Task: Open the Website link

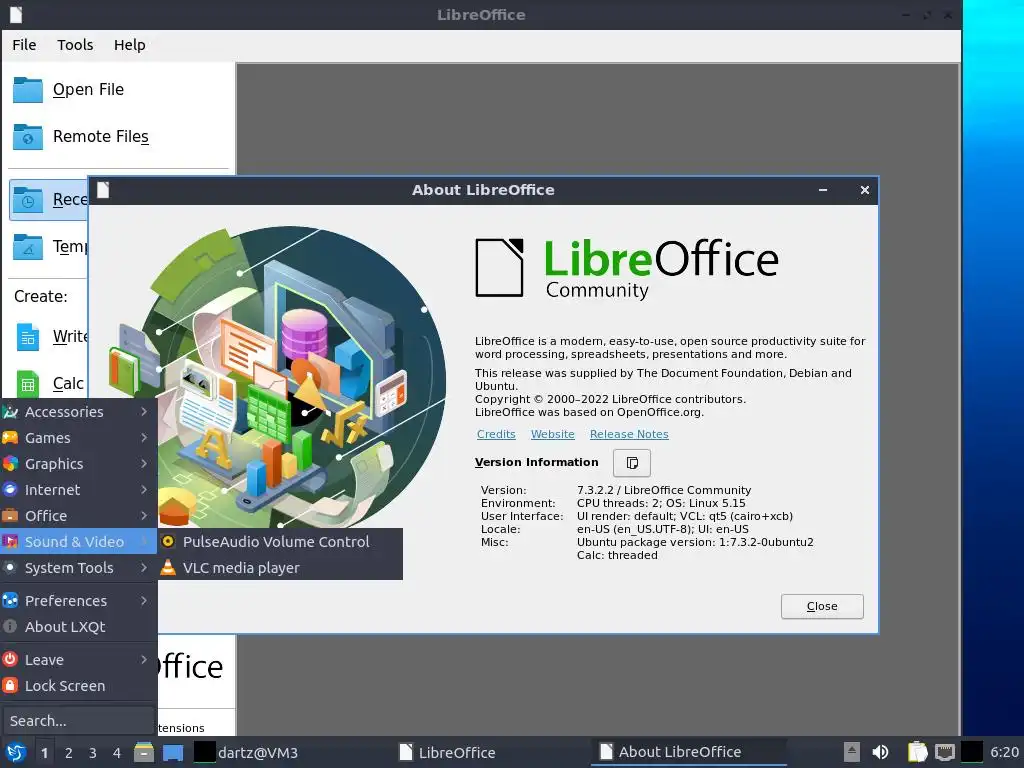Action: click(552, 434)
